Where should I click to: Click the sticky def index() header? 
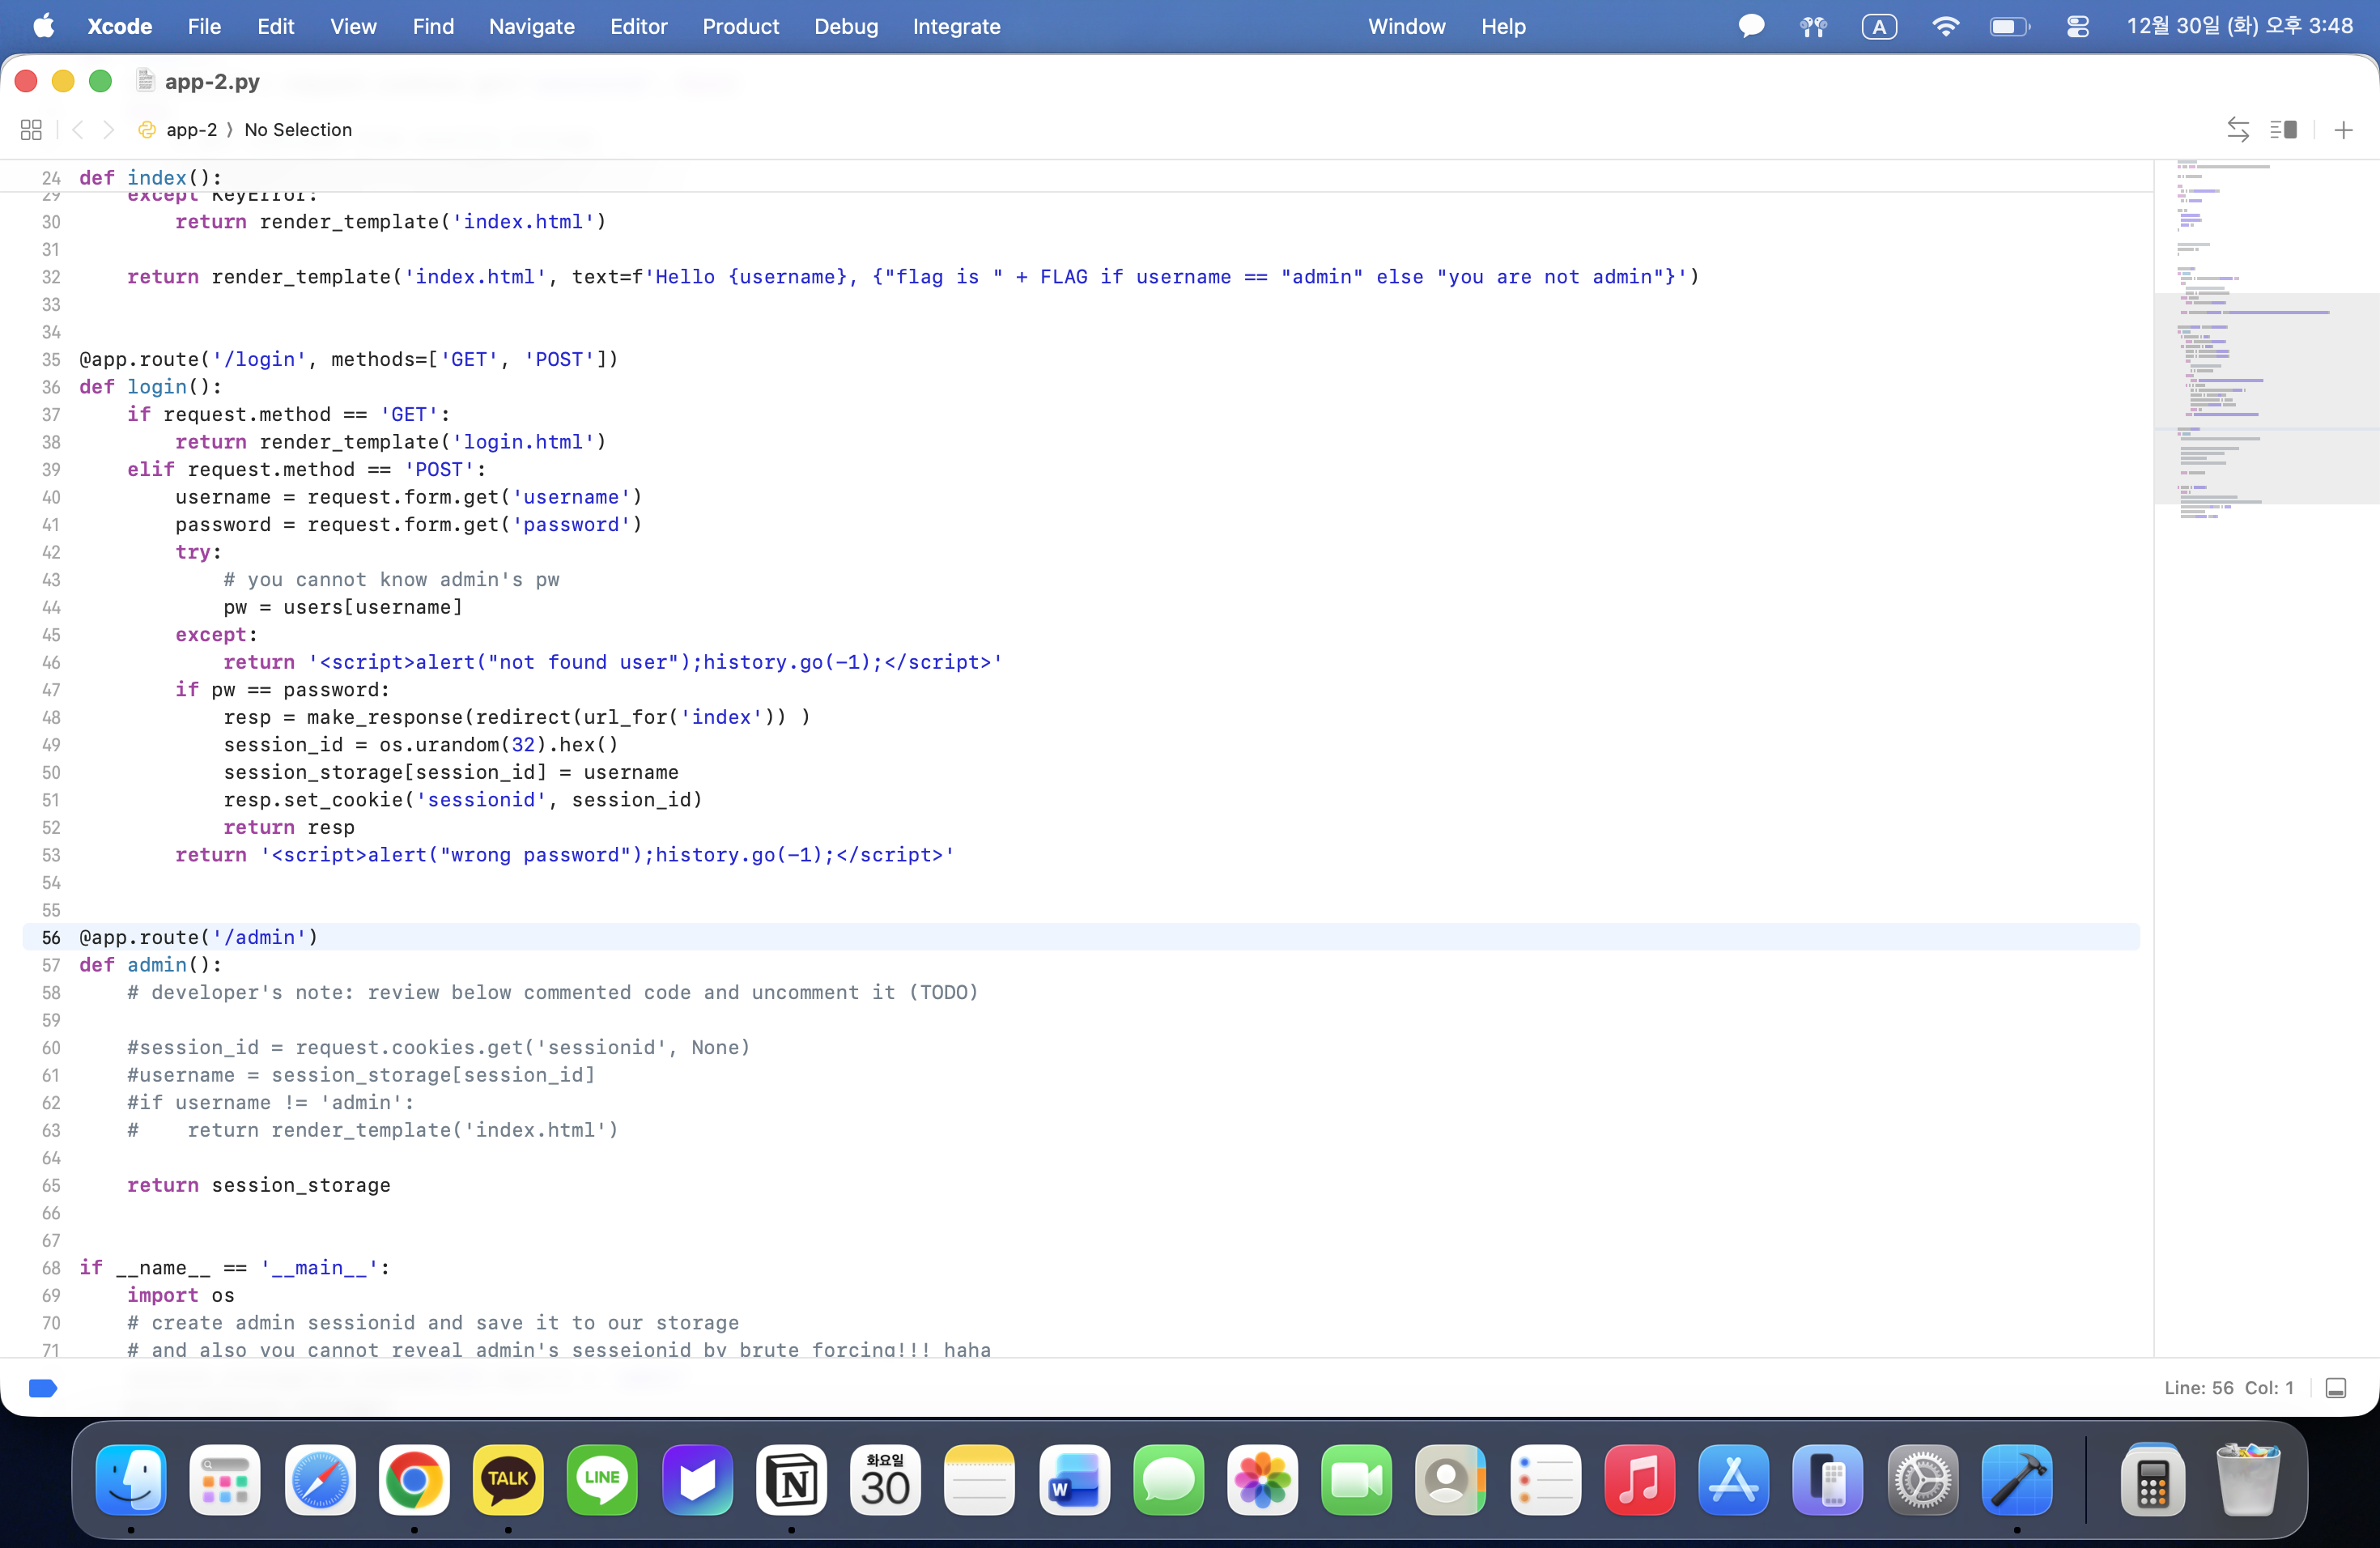(150, 177)
